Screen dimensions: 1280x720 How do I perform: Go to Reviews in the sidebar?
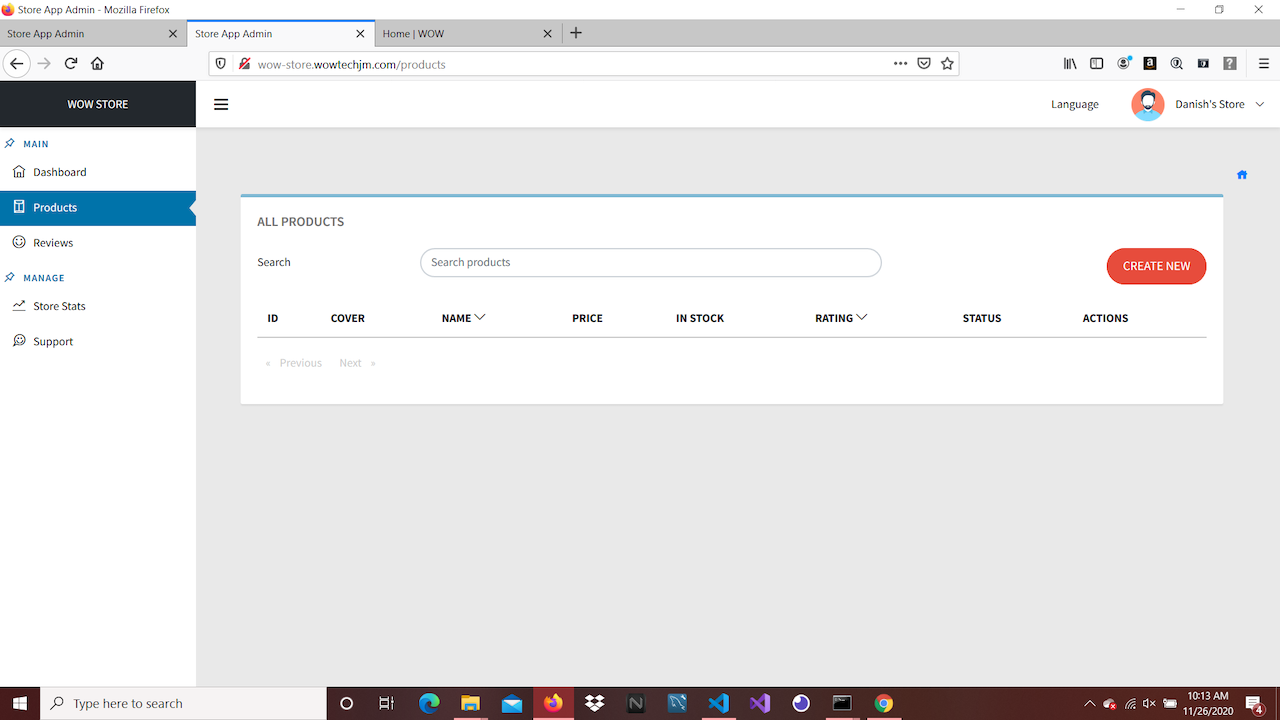tap(53, 243)
